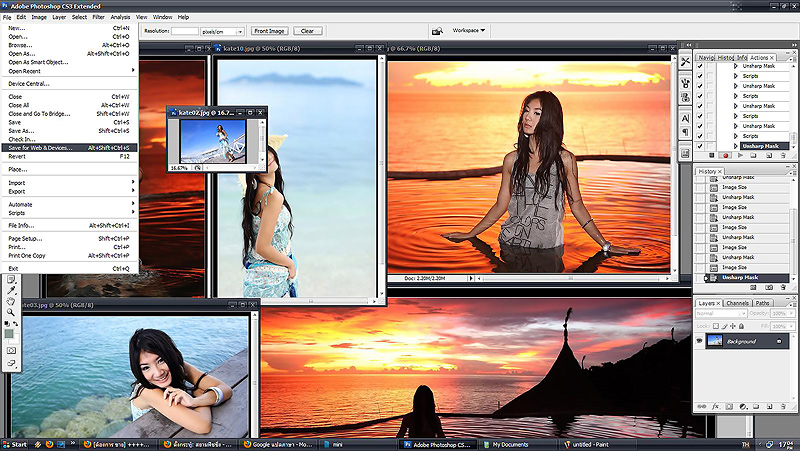The height and width of the screenshot is (451, 800).
Task: Toggle checkmark of highlighted Unsharp Mask action
Action: [x=699, y=146]
